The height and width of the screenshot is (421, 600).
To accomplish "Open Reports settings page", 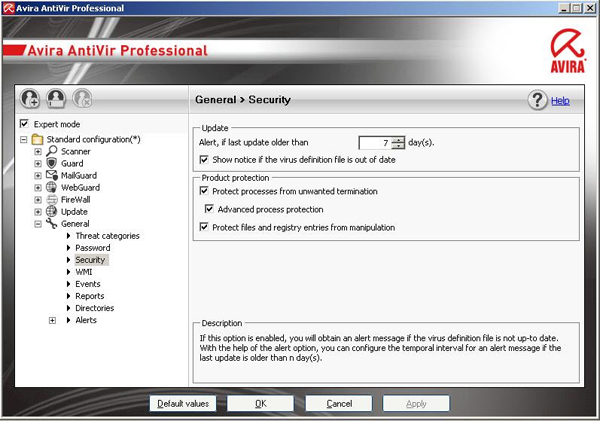I will [90, 296].
